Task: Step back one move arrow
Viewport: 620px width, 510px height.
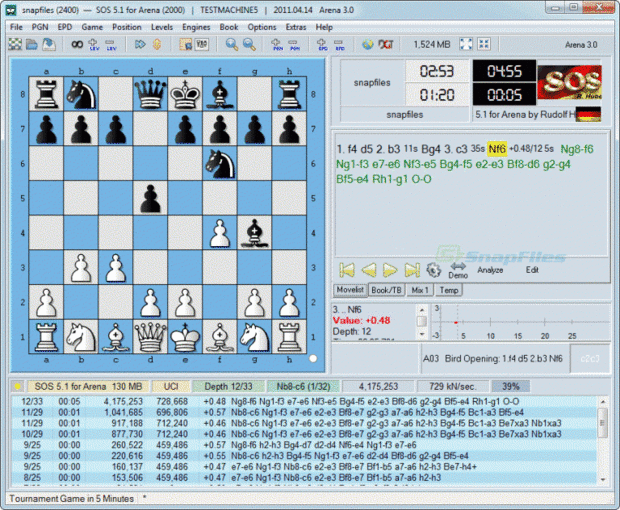Action: (x=368, y=269)
